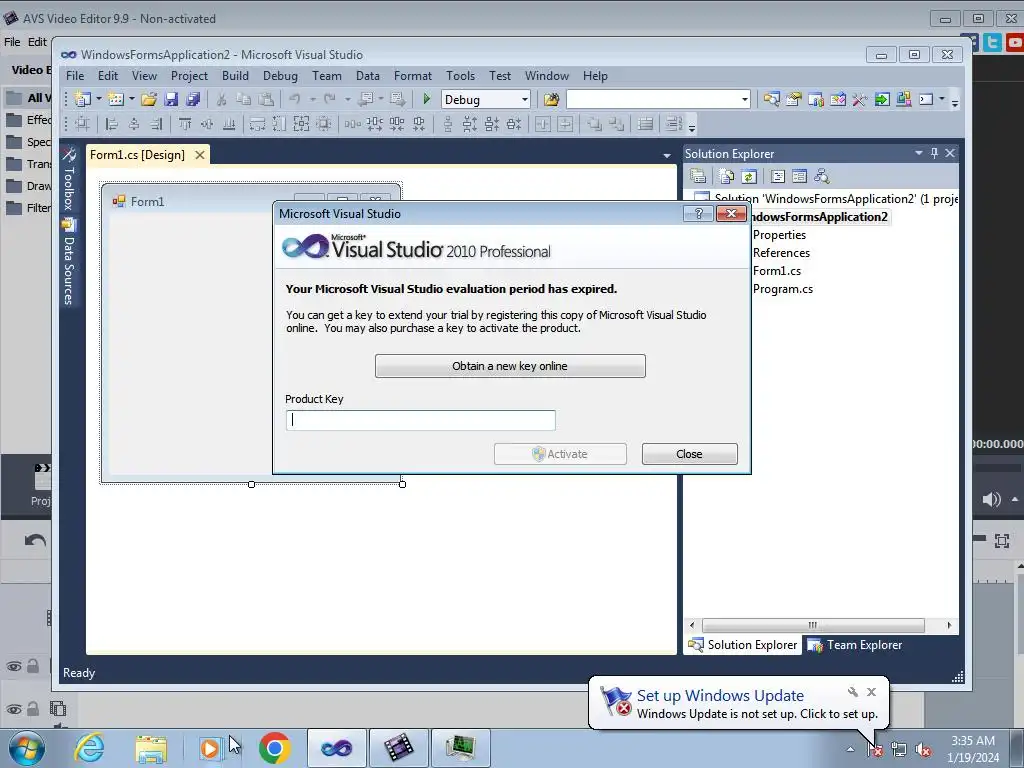Click View Class Diagram icon in Solution Explorer
Image resolution: width=1024 pixels, height=768 pixels.
click(822, 176)
